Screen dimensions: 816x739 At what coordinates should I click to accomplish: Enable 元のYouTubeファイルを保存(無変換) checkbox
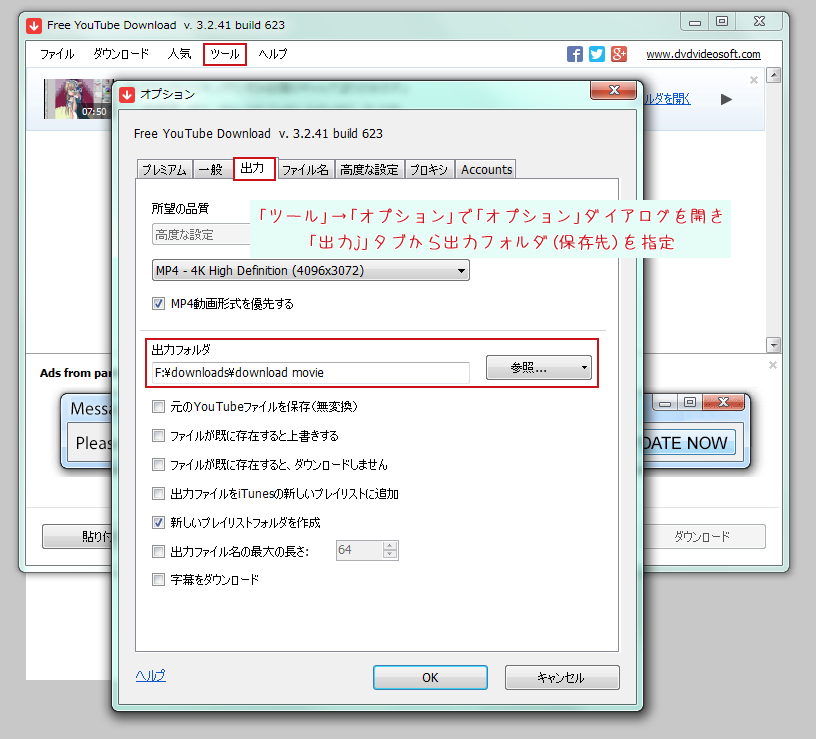tap(158, 406)
